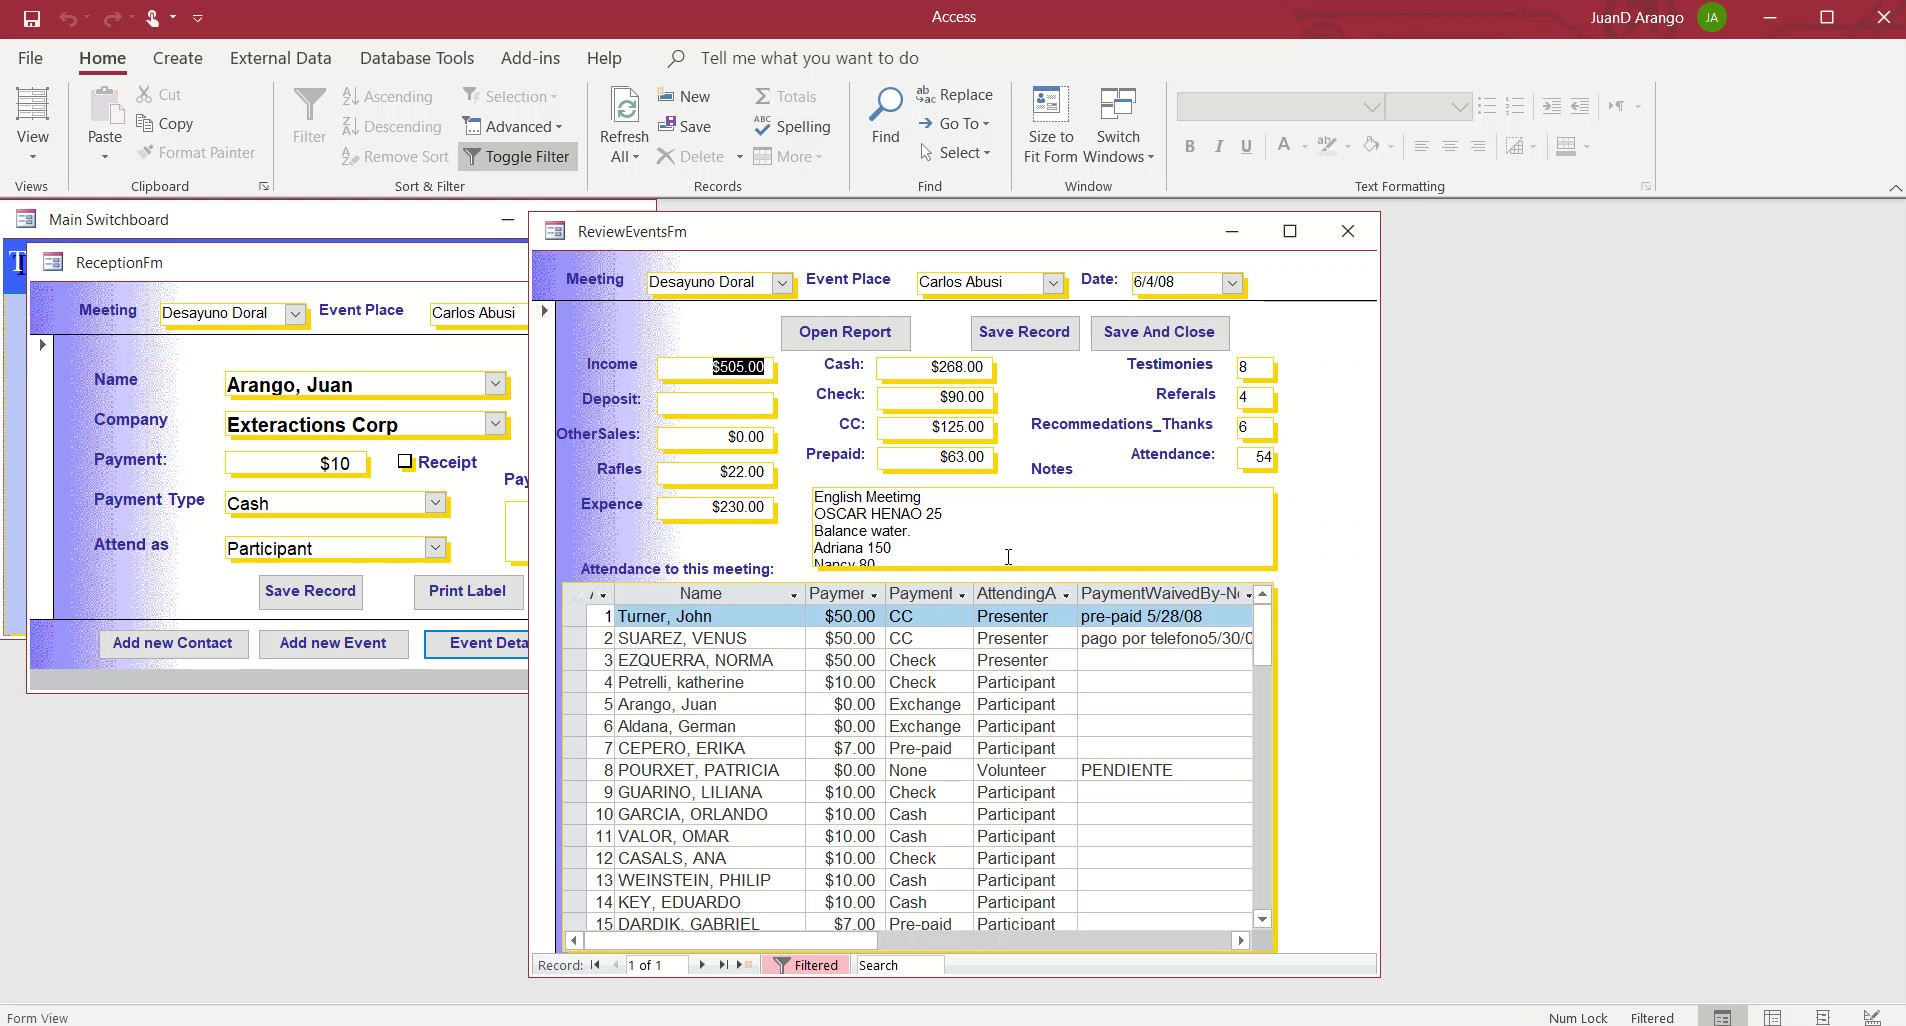The height and width of the screenshot is (1026, 1906).
Task: Tick the Receipt checkbox in ReceptionFm
Action: click(x=405, y=461)
